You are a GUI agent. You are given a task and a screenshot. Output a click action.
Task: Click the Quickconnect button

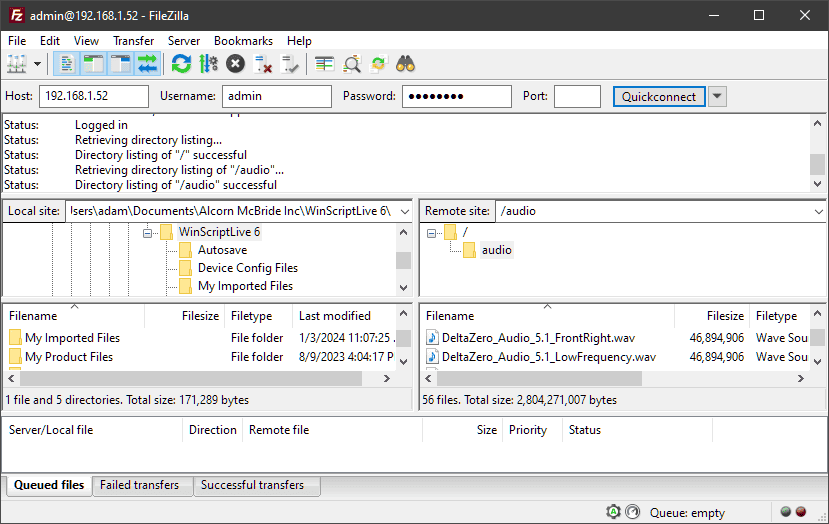point(658,96)
